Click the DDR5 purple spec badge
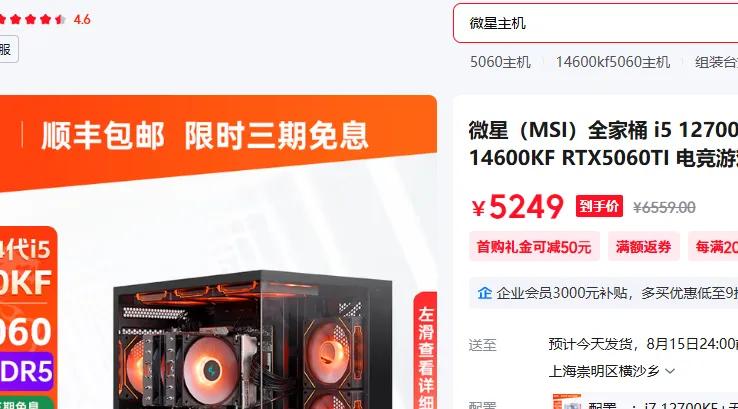 coord(26,372)
